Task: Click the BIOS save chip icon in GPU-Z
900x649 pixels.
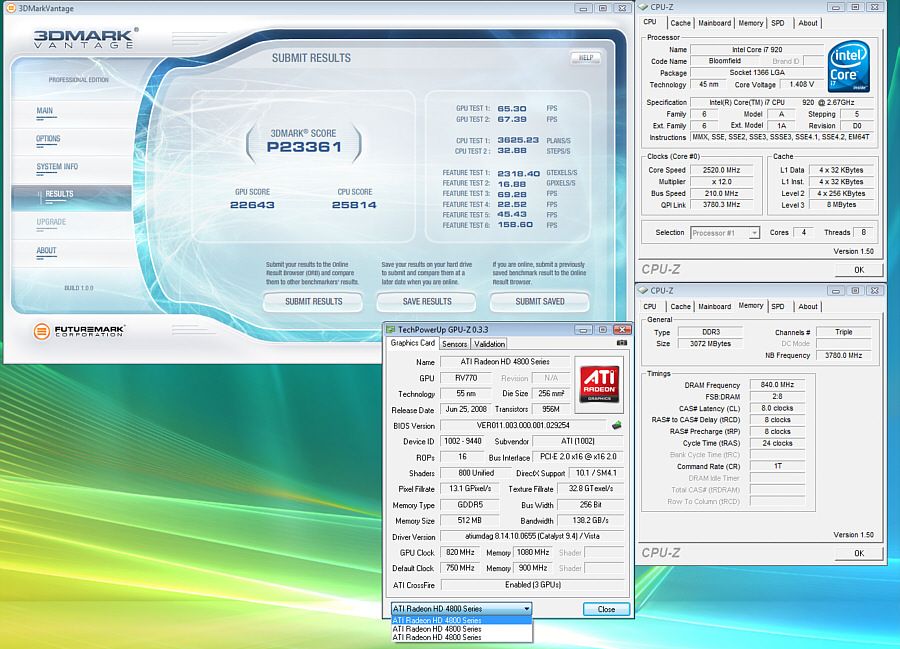Action: pos(616,425)
